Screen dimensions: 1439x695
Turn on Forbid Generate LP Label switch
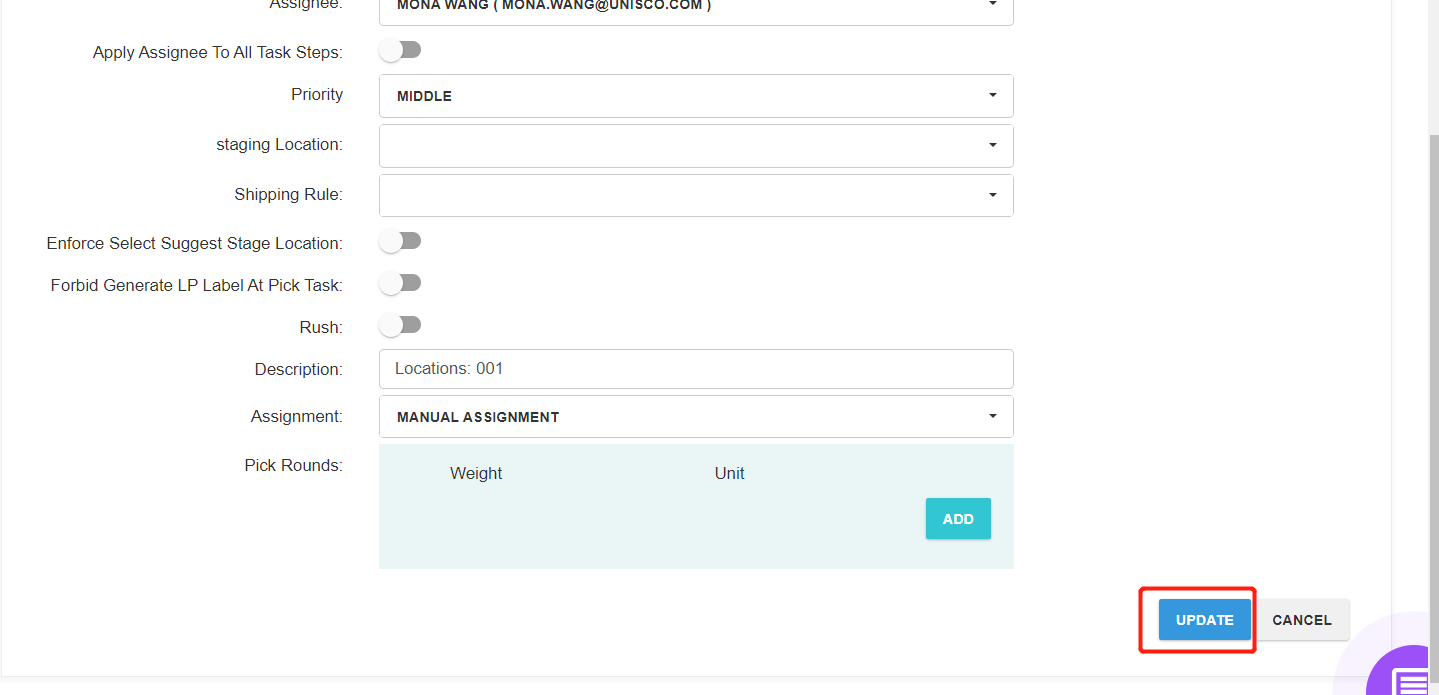400,283
